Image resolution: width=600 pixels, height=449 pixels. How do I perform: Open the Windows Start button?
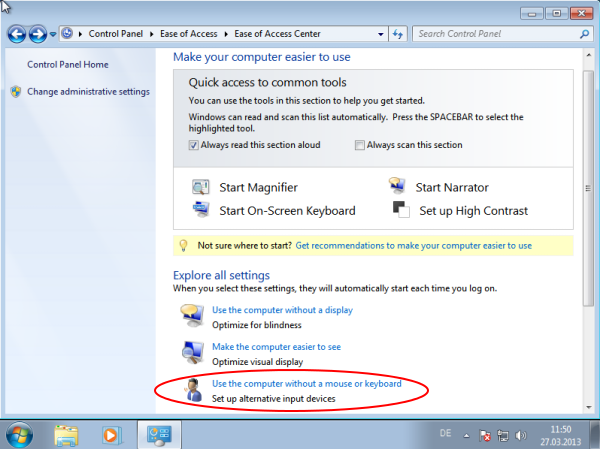18,435
